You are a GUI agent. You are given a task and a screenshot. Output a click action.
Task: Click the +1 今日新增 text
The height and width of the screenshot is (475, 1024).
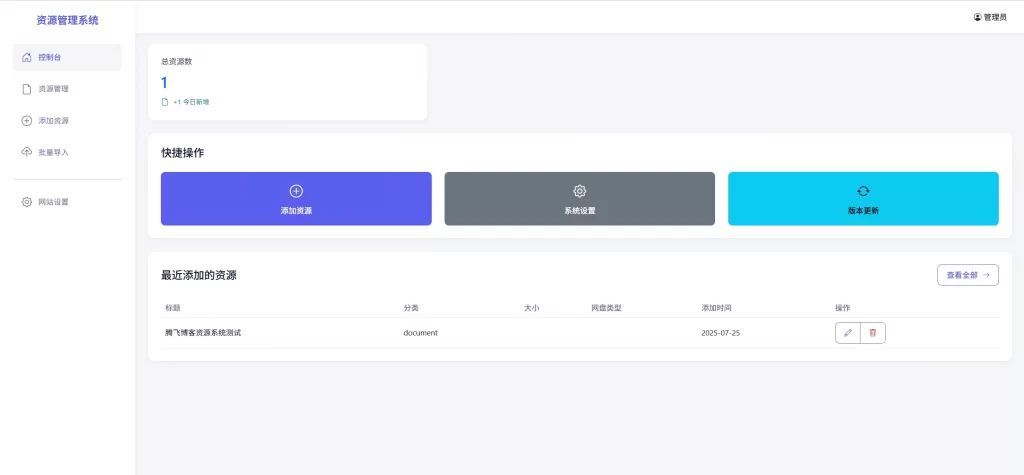(x=191, y=102)
